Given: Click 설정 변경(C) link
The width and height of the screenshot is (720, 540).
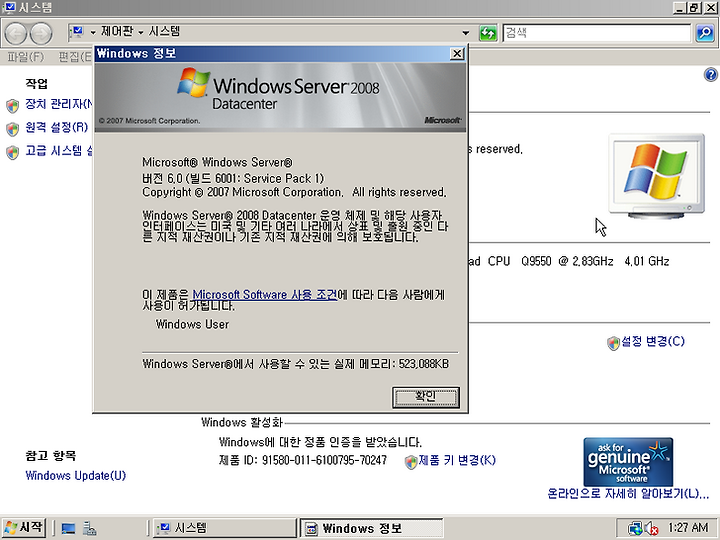Looking at the screenshot, I should click(x=652, y=341).
